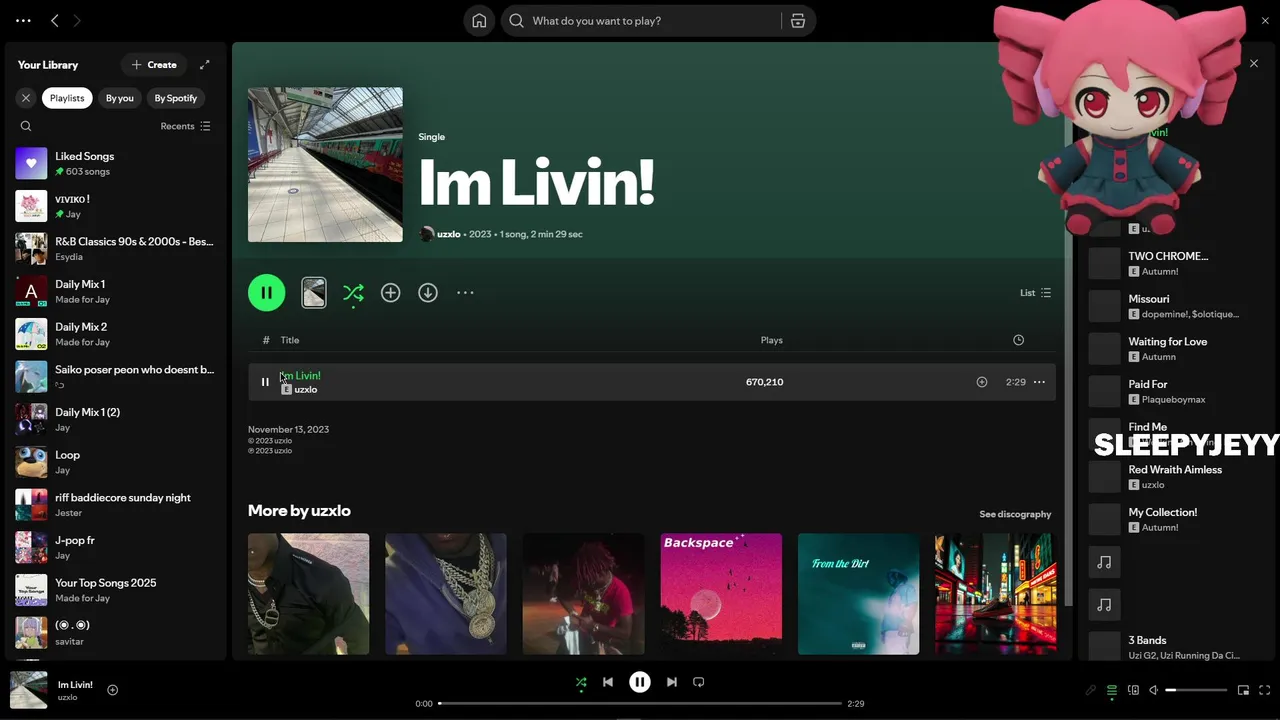Image resolution: width=1280 pixels, height=720 pixels.
Task: Pause the Im Livin! track row
Action: pos(265,382)
